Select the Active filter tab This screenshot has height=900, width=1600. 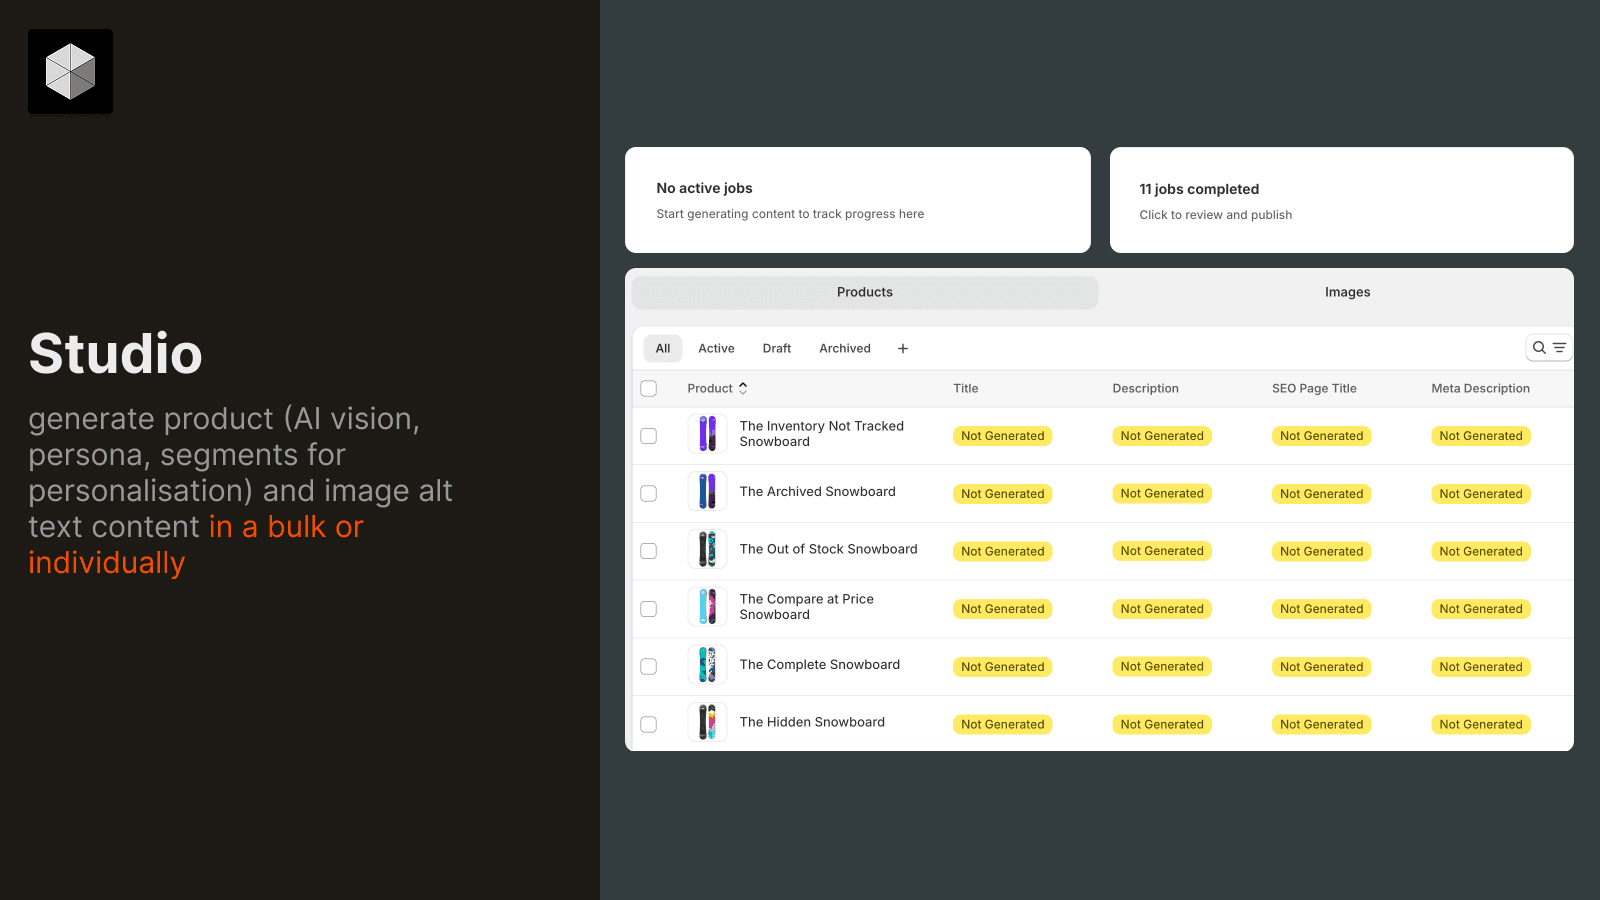[716, 348]
